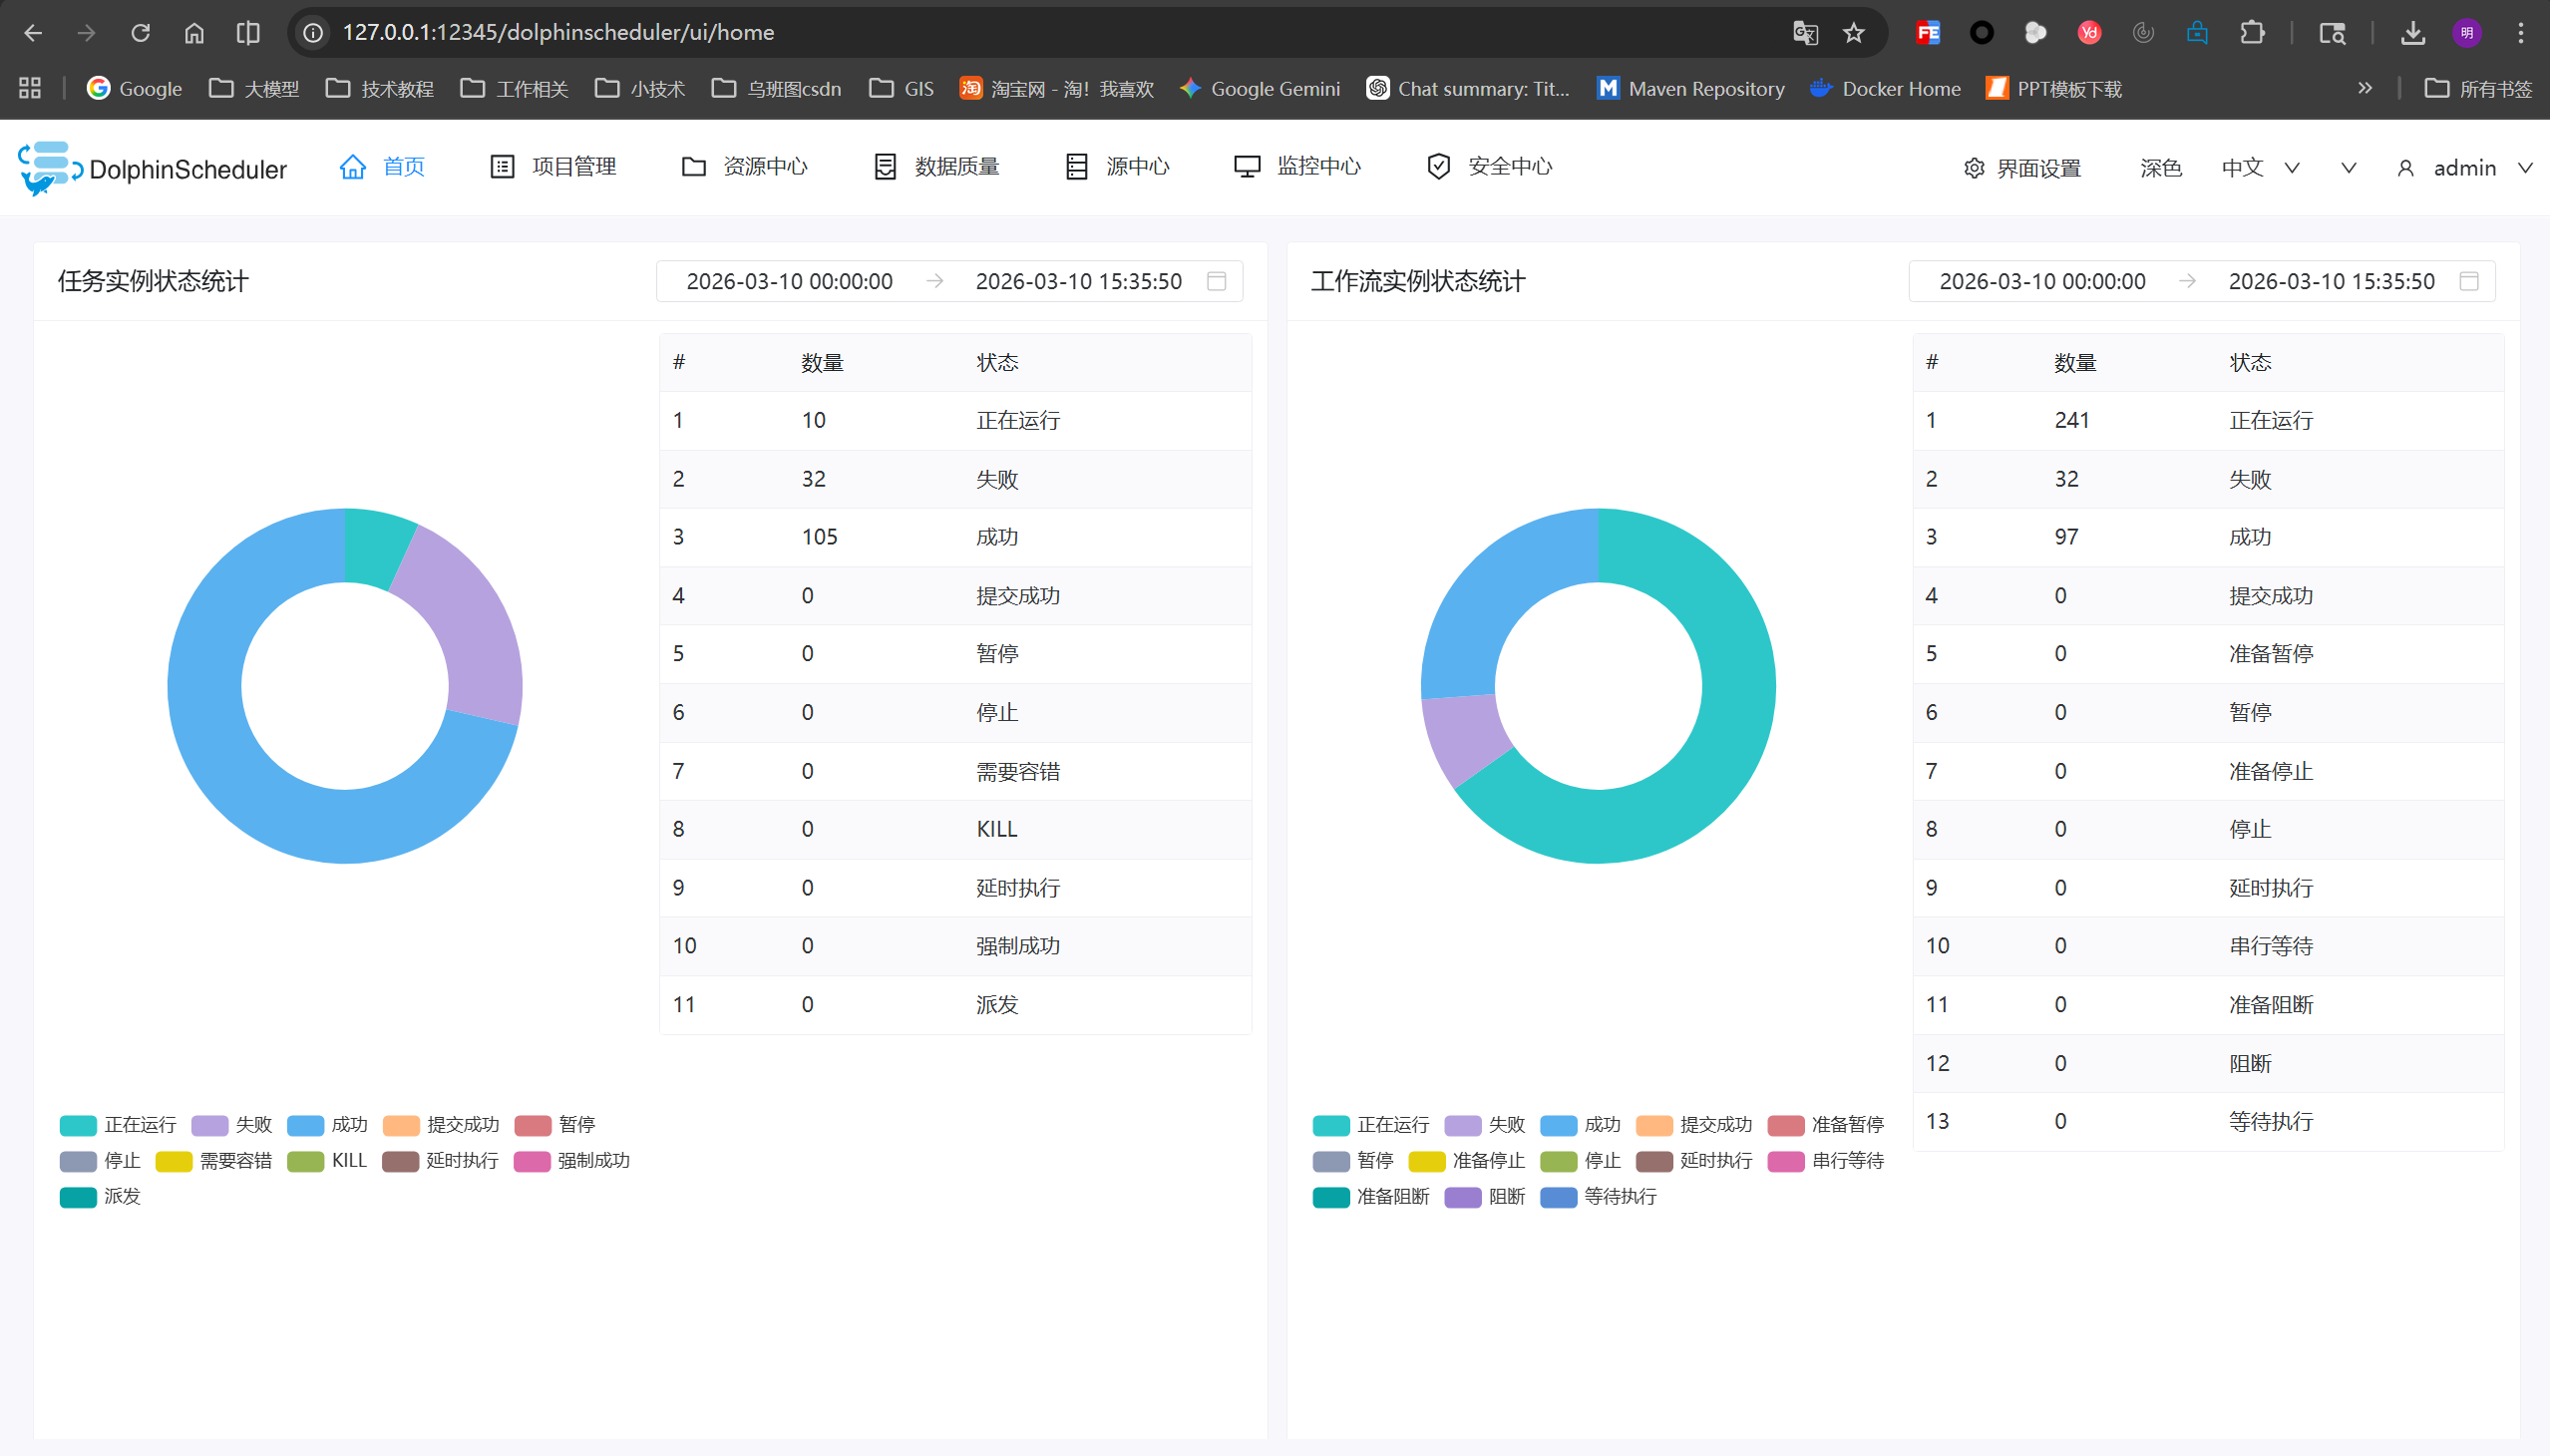Open the workflow statistics calendar picker
2550x1456 pixels.
tap(2468, 281)
